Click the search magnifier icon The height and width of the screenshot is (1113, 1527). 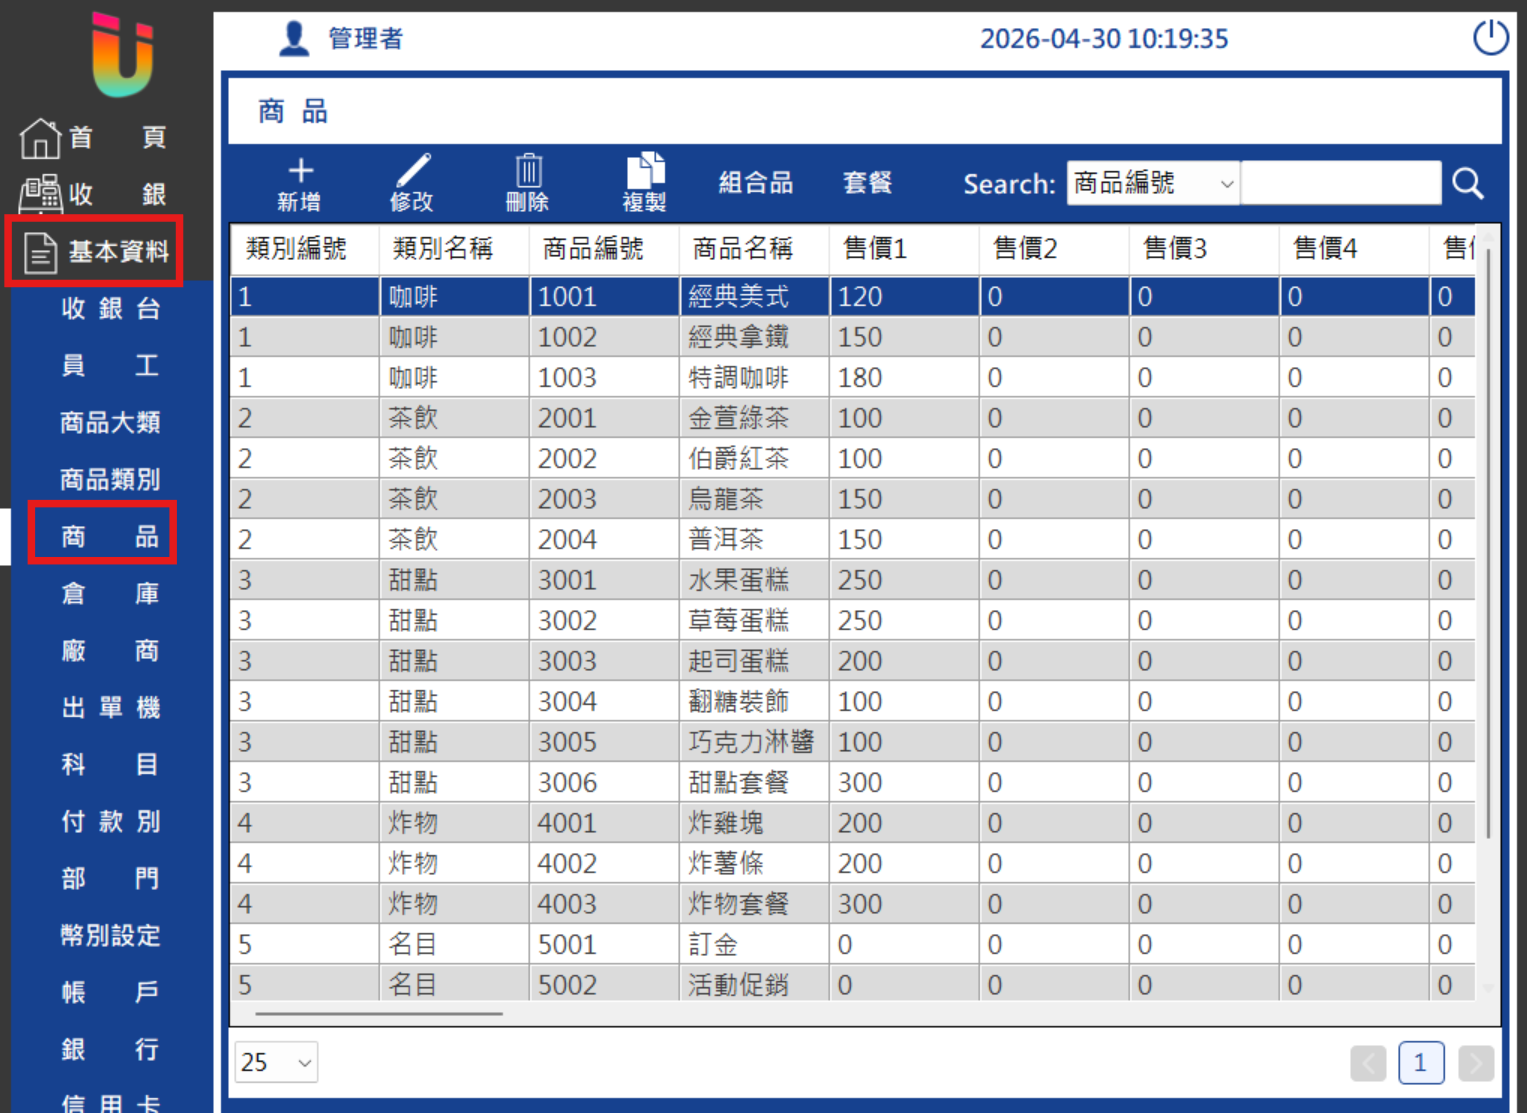pos(1467,183)
